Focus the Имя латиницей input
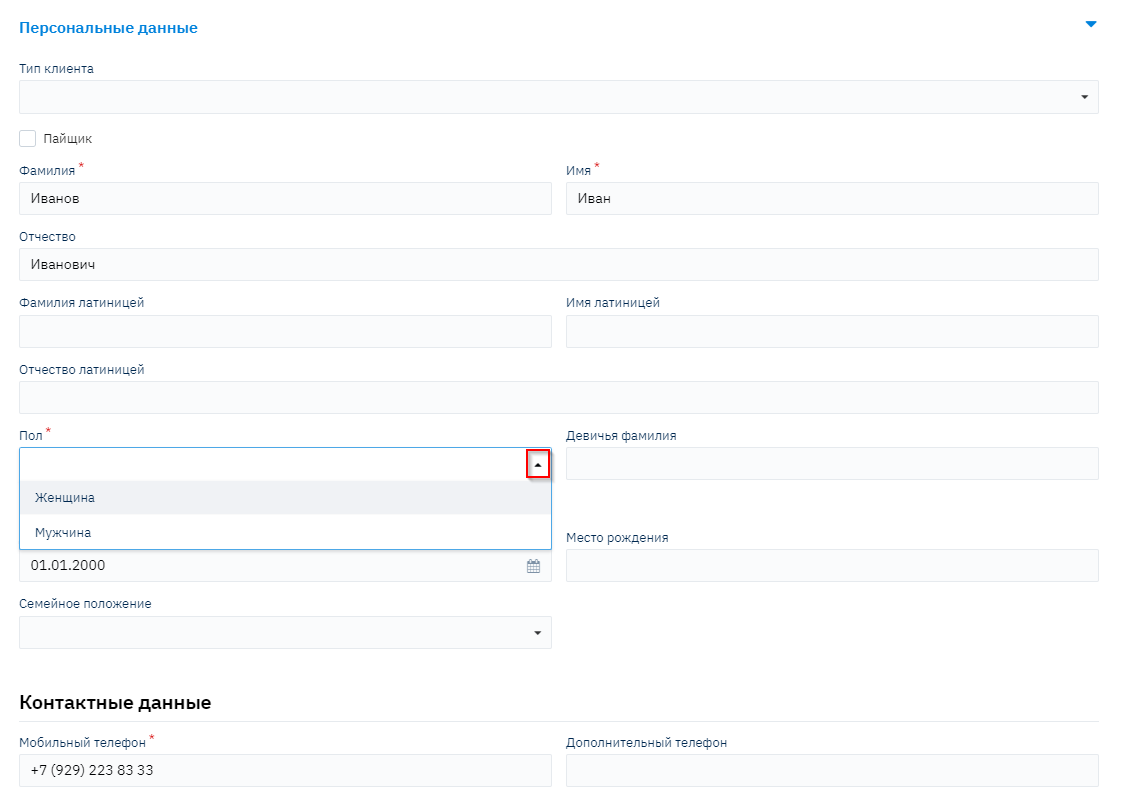 [831, 332]
